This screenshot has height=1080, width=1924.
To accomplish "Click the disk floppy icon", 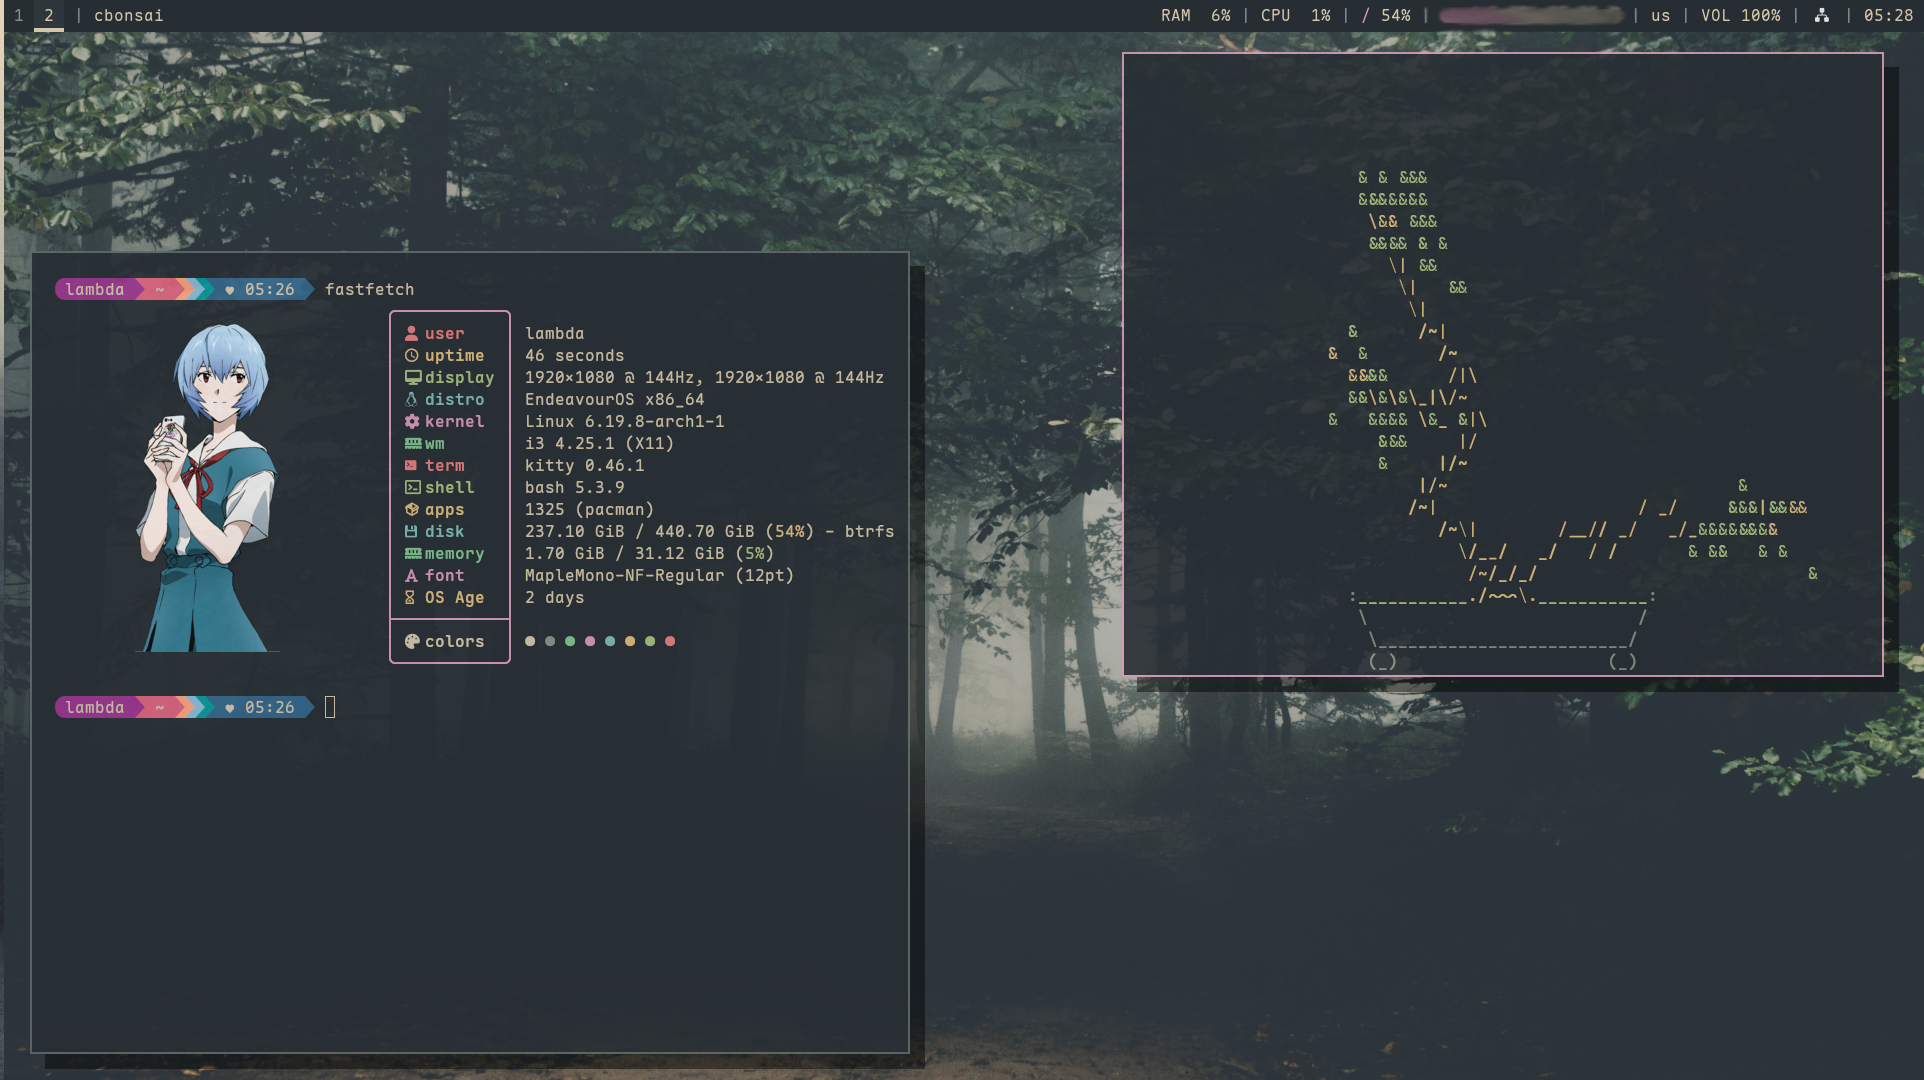I will (x=411, y=532).
